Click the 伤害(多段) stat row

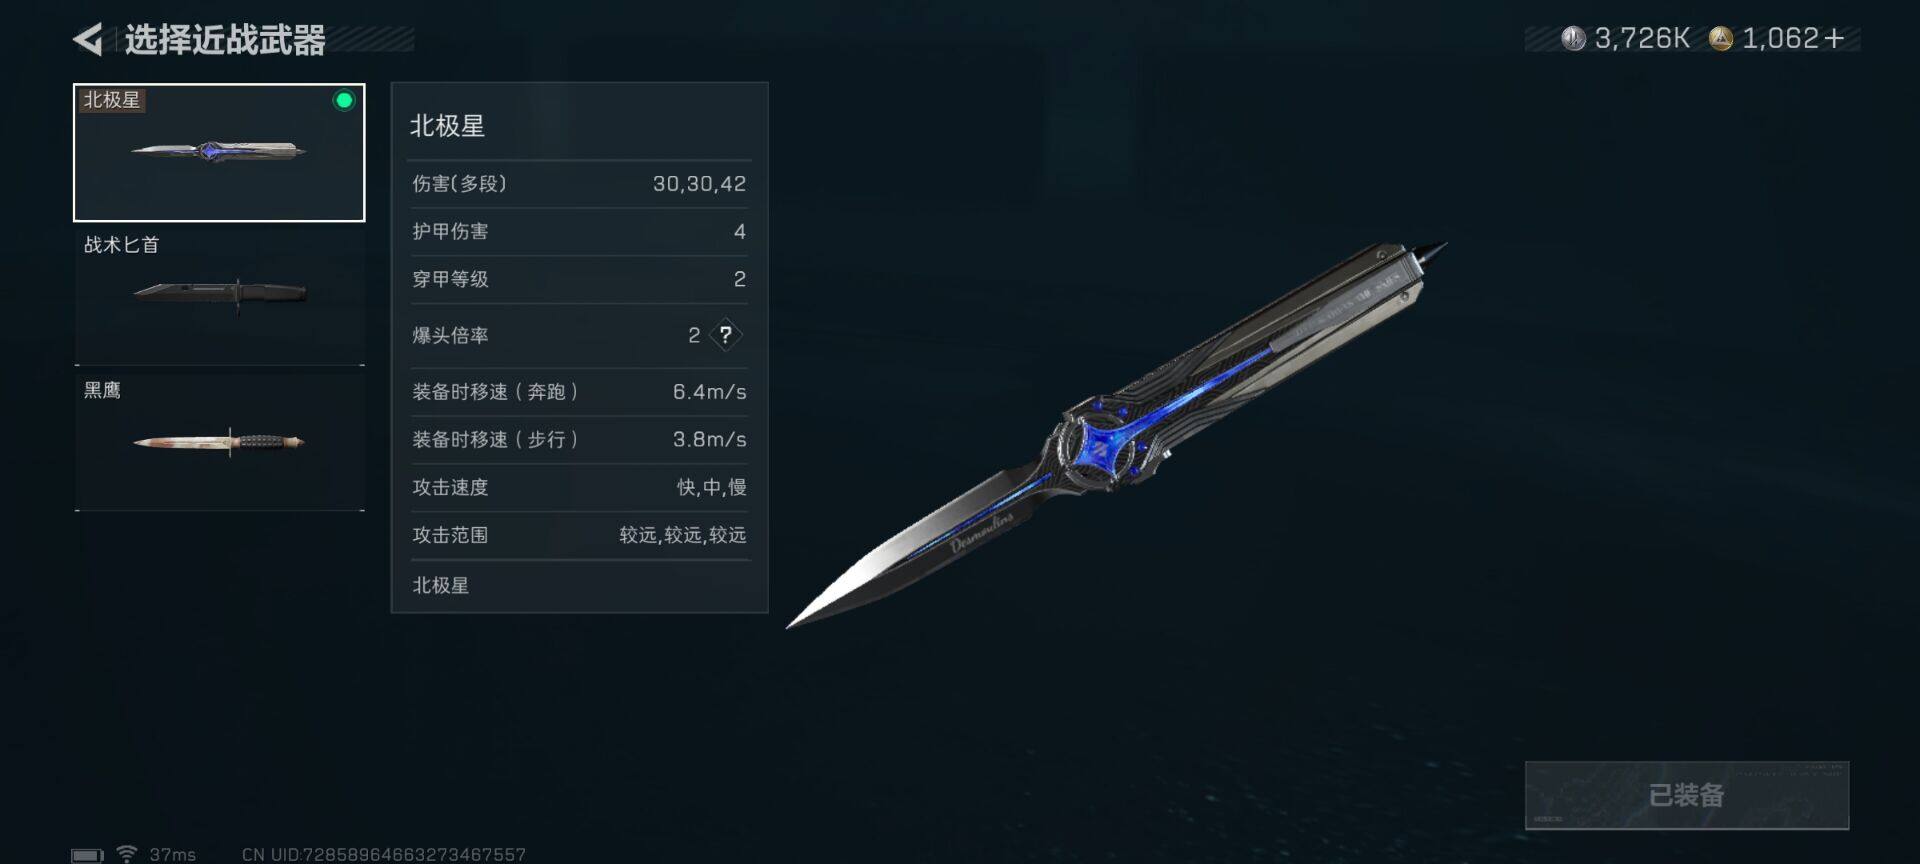(579, 184)
